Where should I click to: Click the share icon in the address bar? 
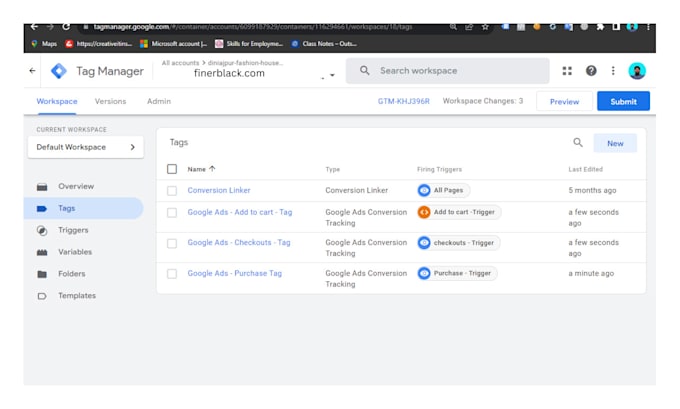pos(469,27)
